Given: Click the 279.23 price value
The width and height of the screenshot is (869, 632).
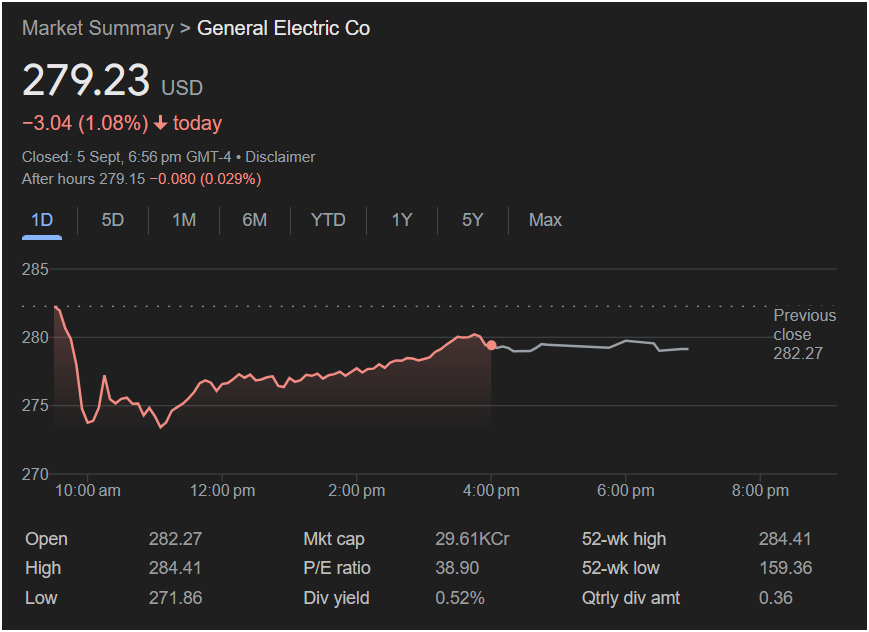Looking at the screenshot, I should tap(86, 80).
